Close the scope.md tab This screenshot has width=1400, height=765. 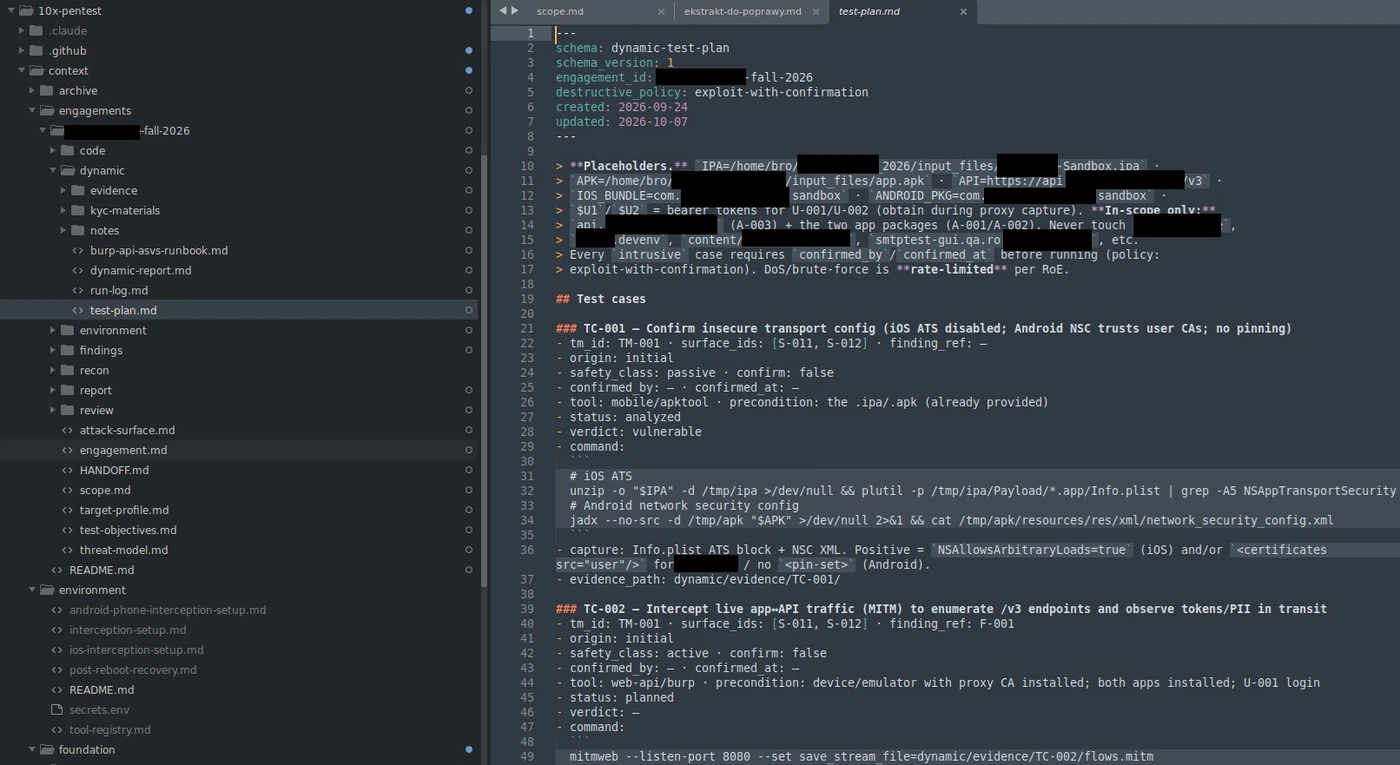pyautogui.click(x=661, y=12)
